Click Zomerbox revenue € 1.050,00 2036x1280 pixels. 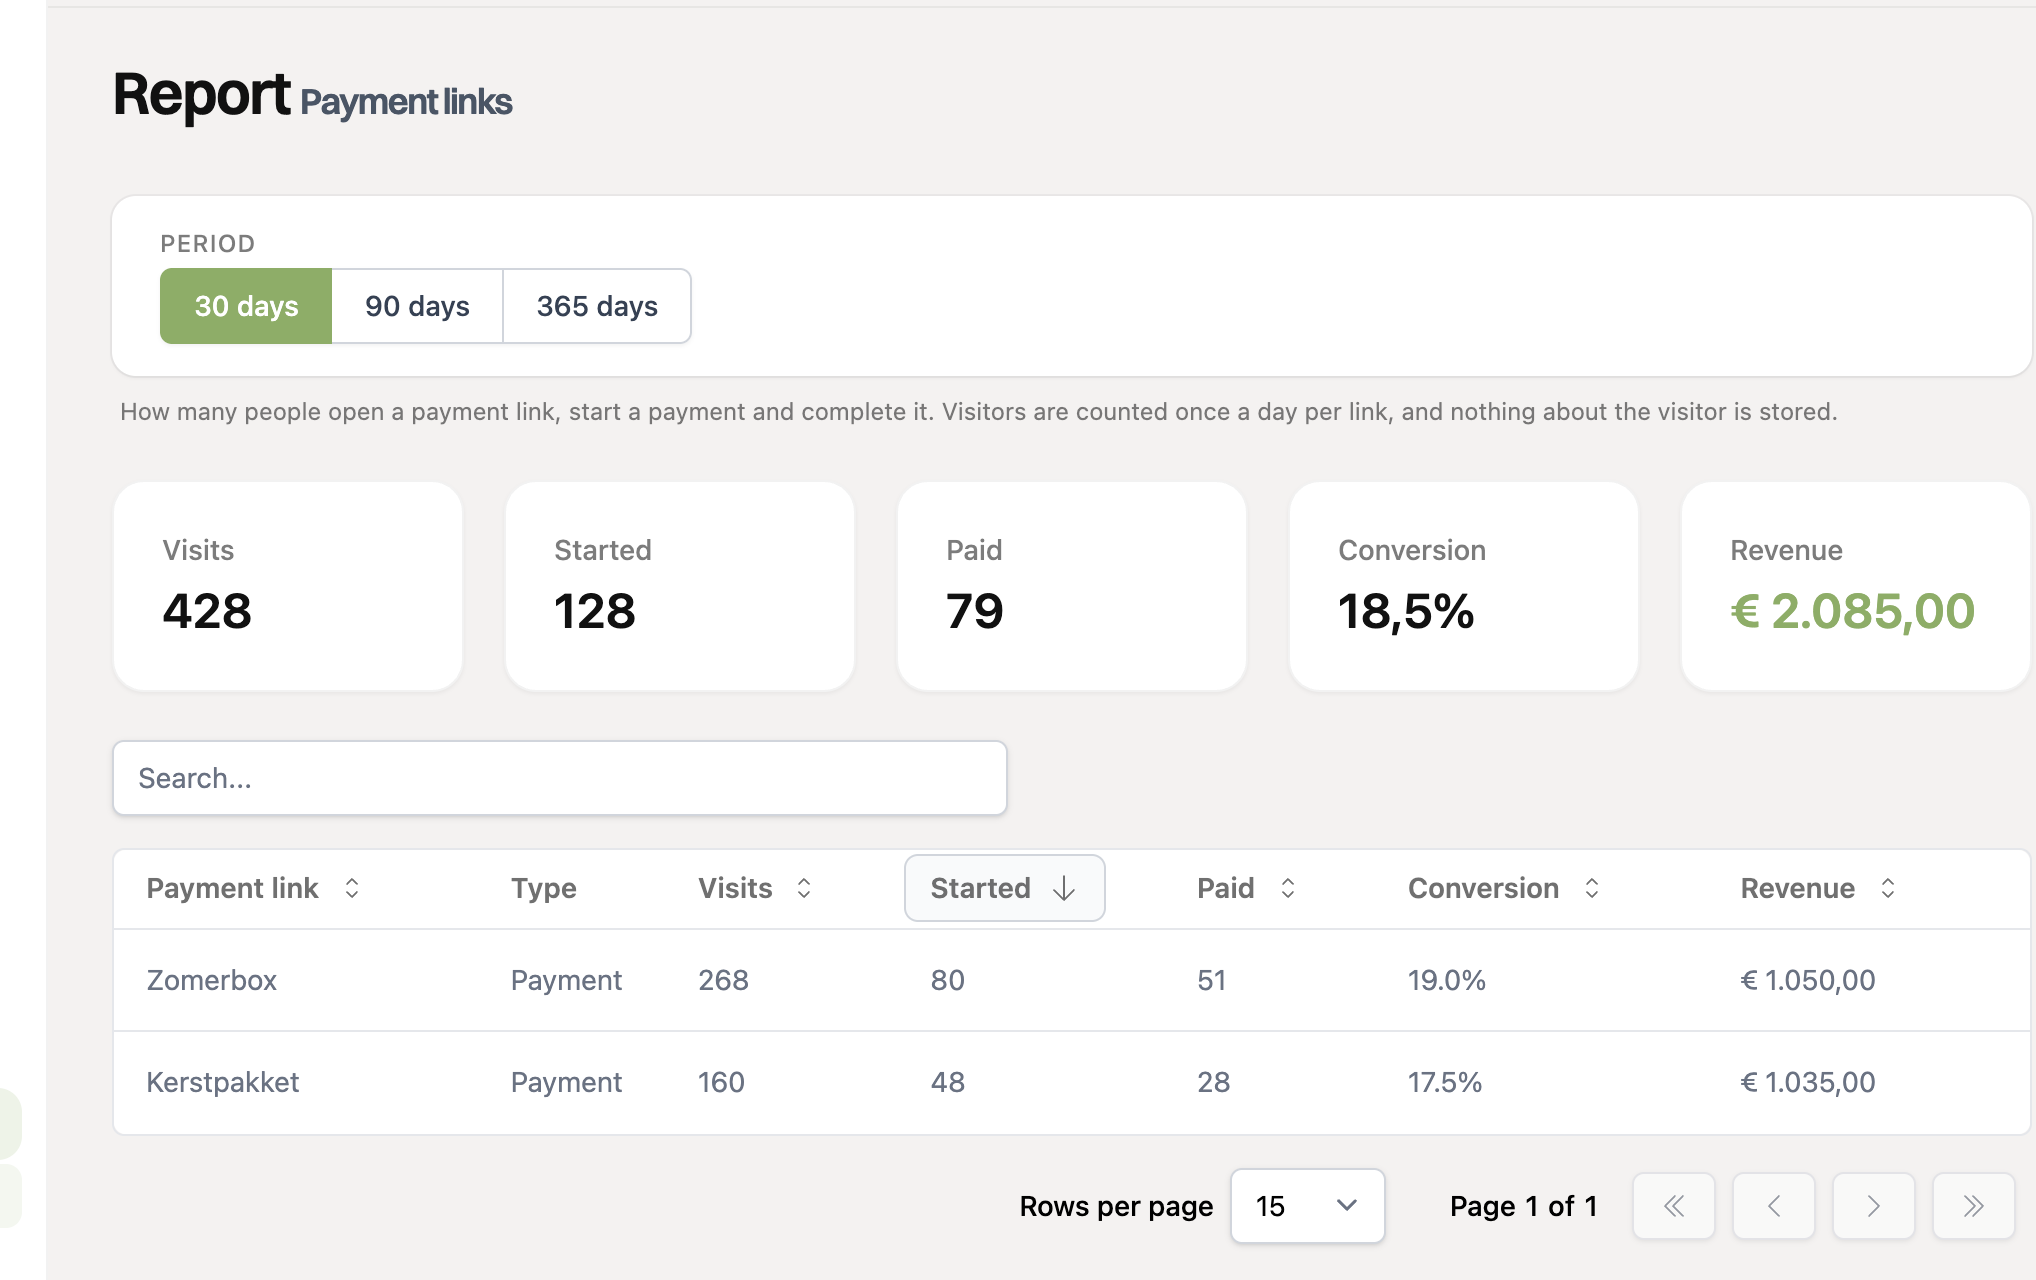(x=1808, y=980)
